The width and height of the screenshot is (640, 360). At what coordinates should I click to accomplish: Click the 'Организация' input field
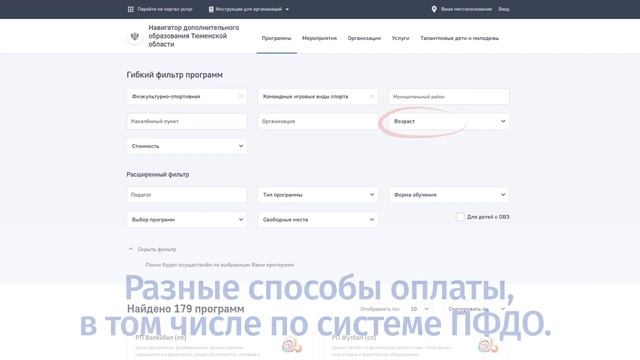318,121
